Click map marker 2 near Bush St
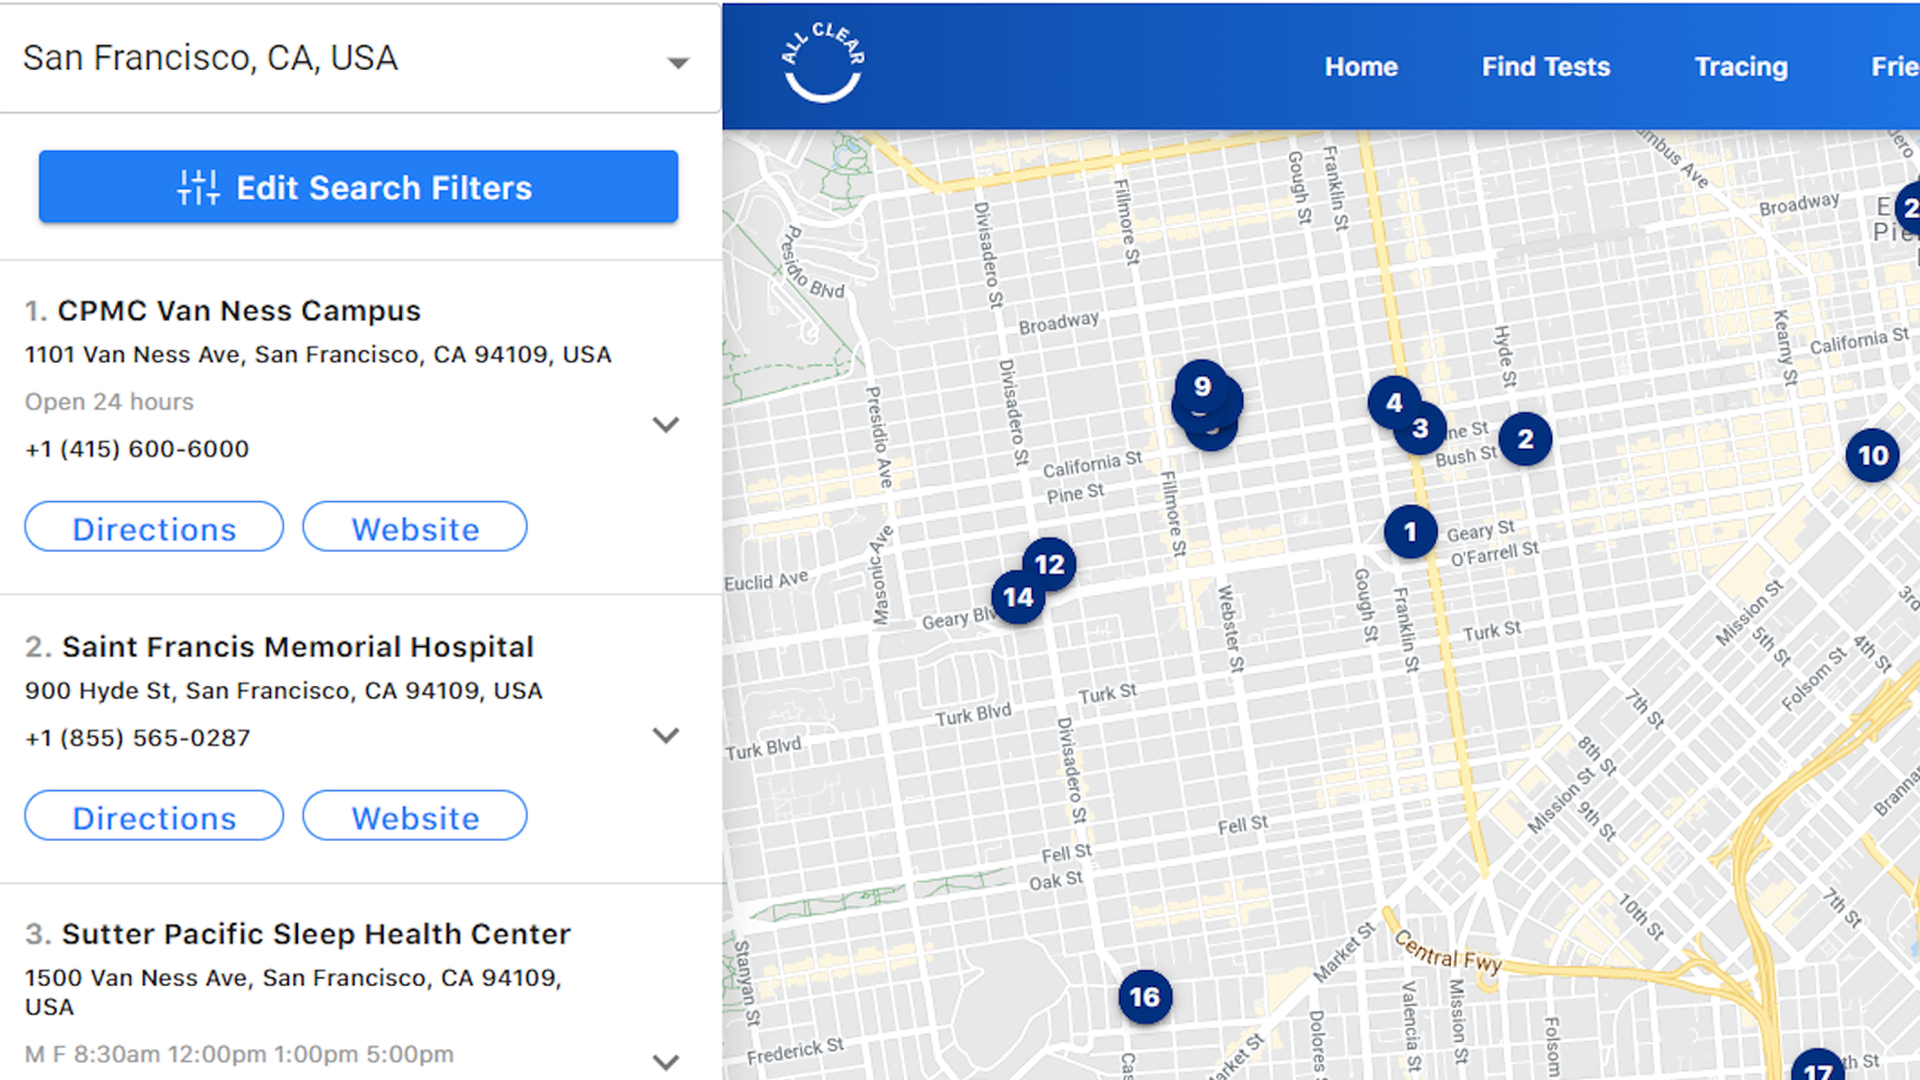This screenshot has width=1920, height=1080. point(1525,439)
